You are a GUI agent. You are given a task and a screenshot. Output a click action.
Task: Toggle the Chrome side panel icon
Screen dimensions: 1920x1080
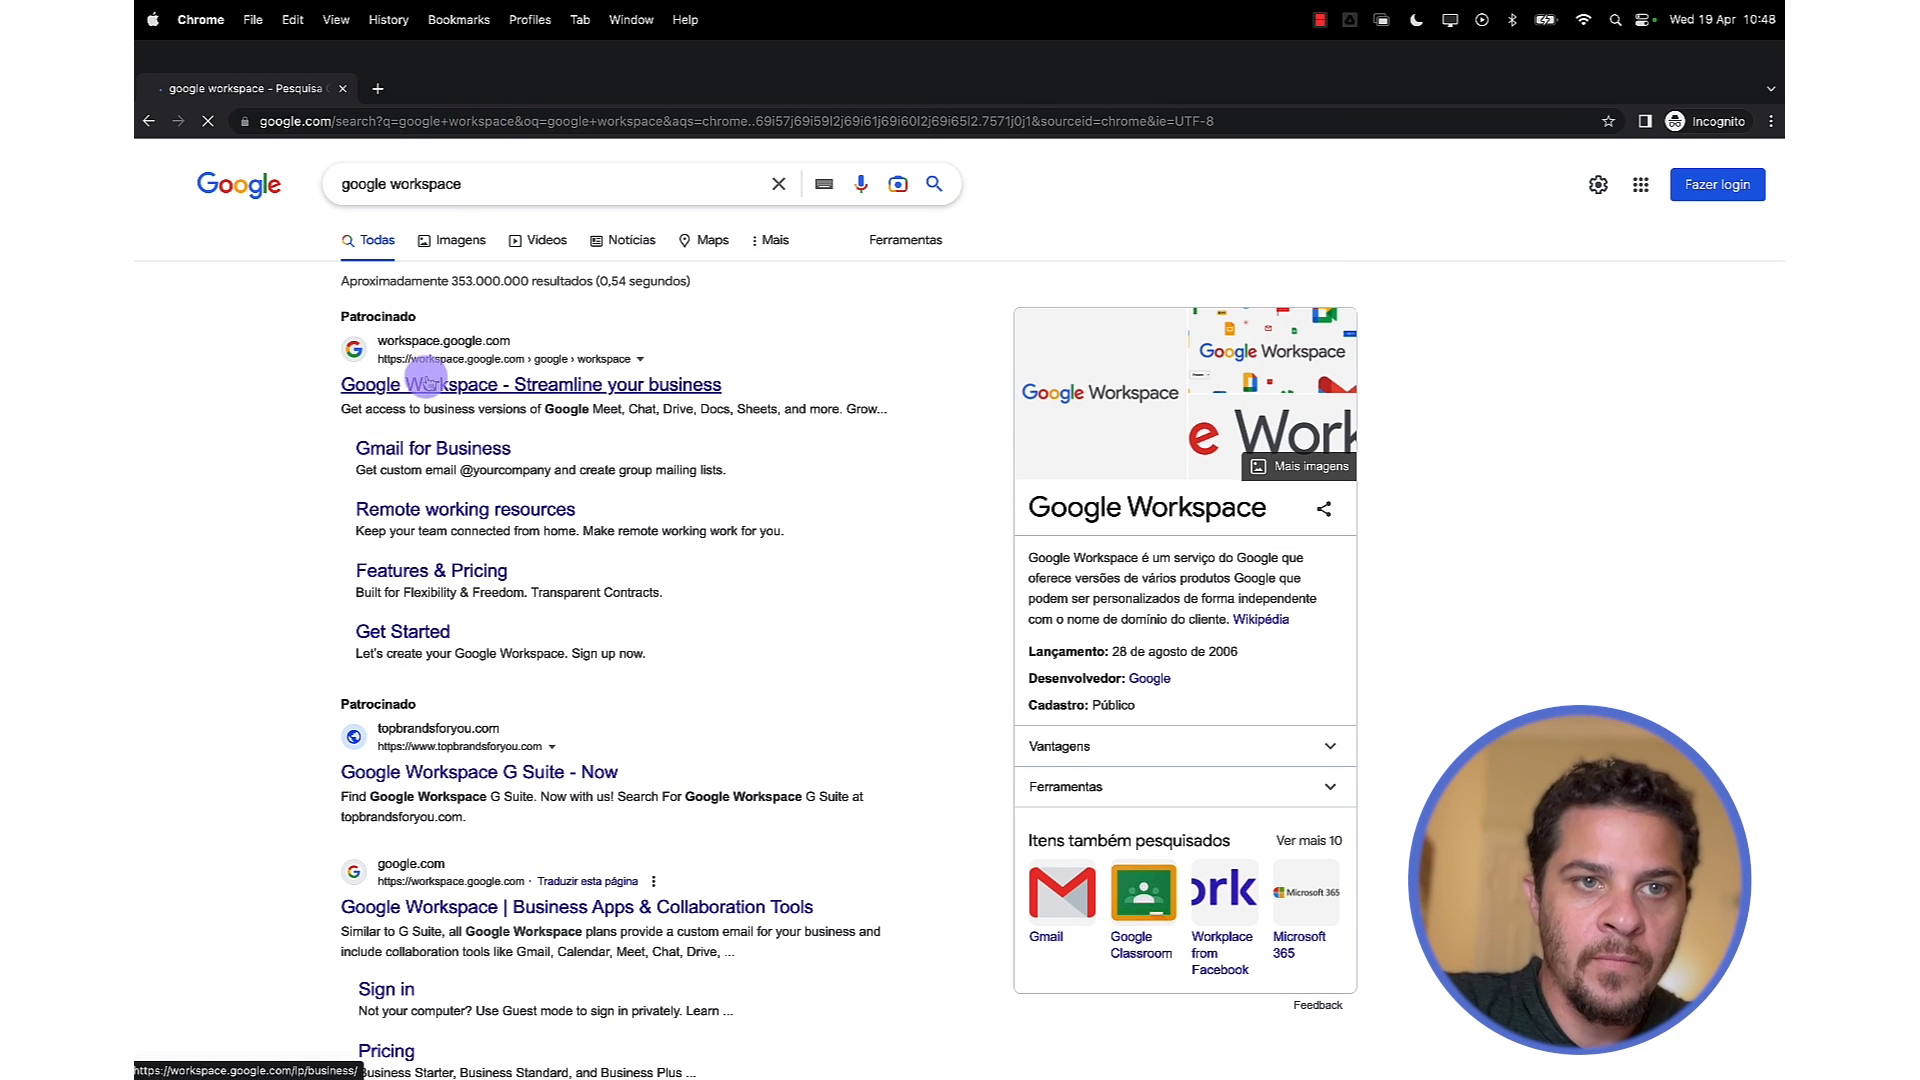(x=1645, y=121)
